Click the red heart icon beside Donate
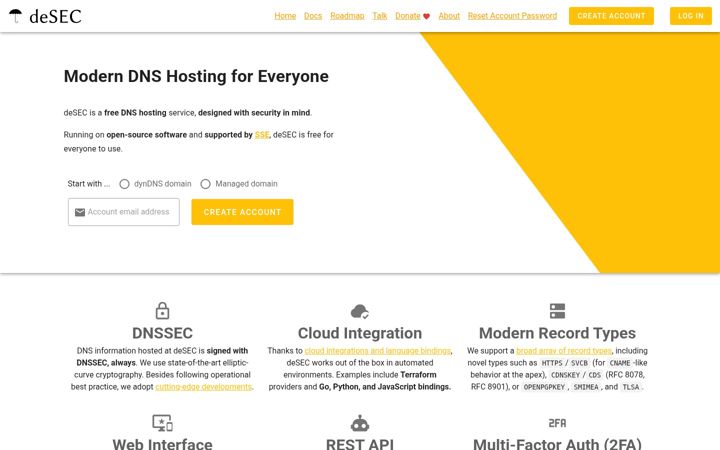The image size is (720, 450). 426,16
